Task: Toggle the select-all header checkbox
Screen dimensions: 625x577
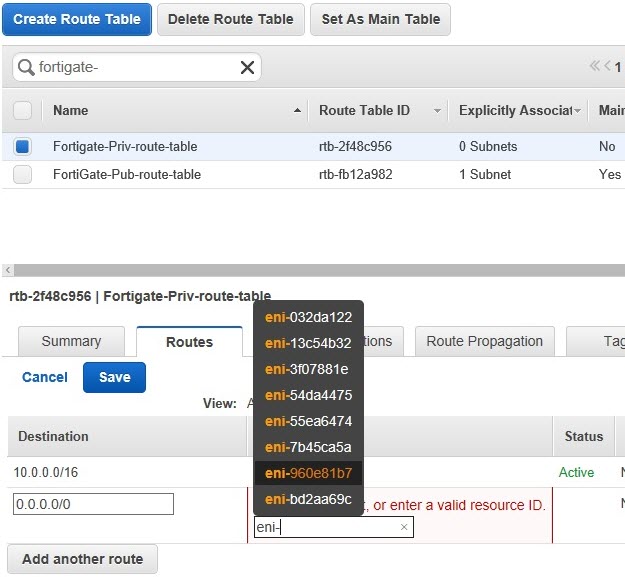Action: 22,110
